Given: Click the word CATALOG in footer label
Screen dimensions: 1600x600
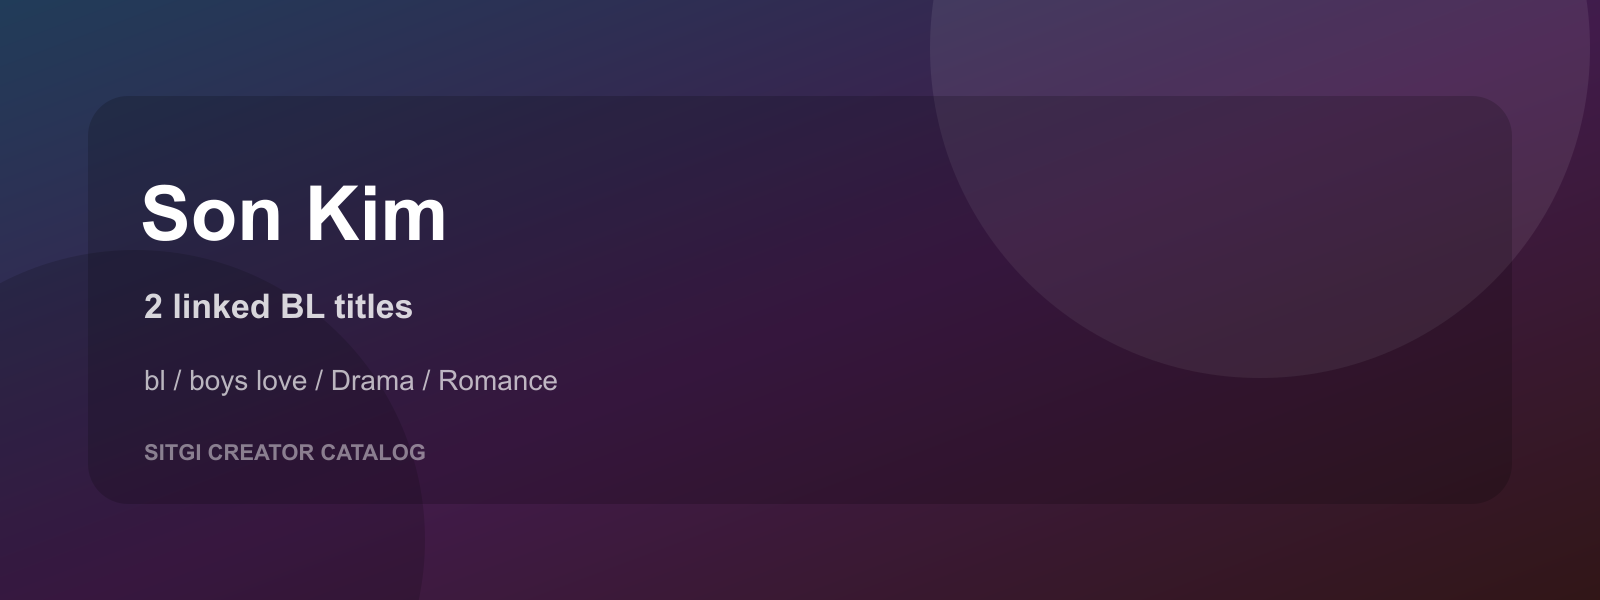Looking at the screenshot, I should point(373,452).
